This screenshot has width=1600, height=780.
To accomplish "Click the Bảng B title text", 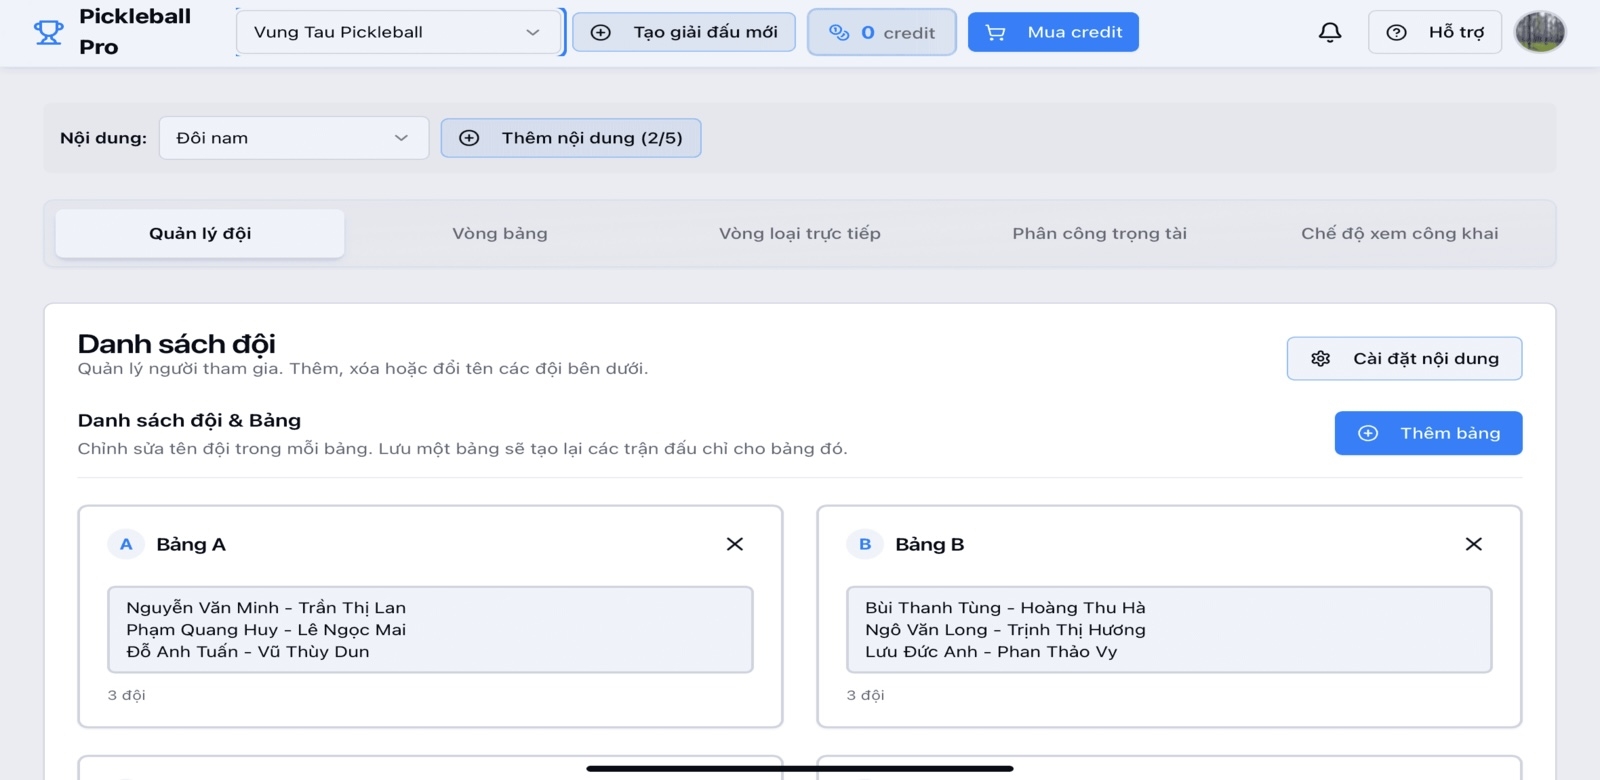I will click(x=930, y=544).
